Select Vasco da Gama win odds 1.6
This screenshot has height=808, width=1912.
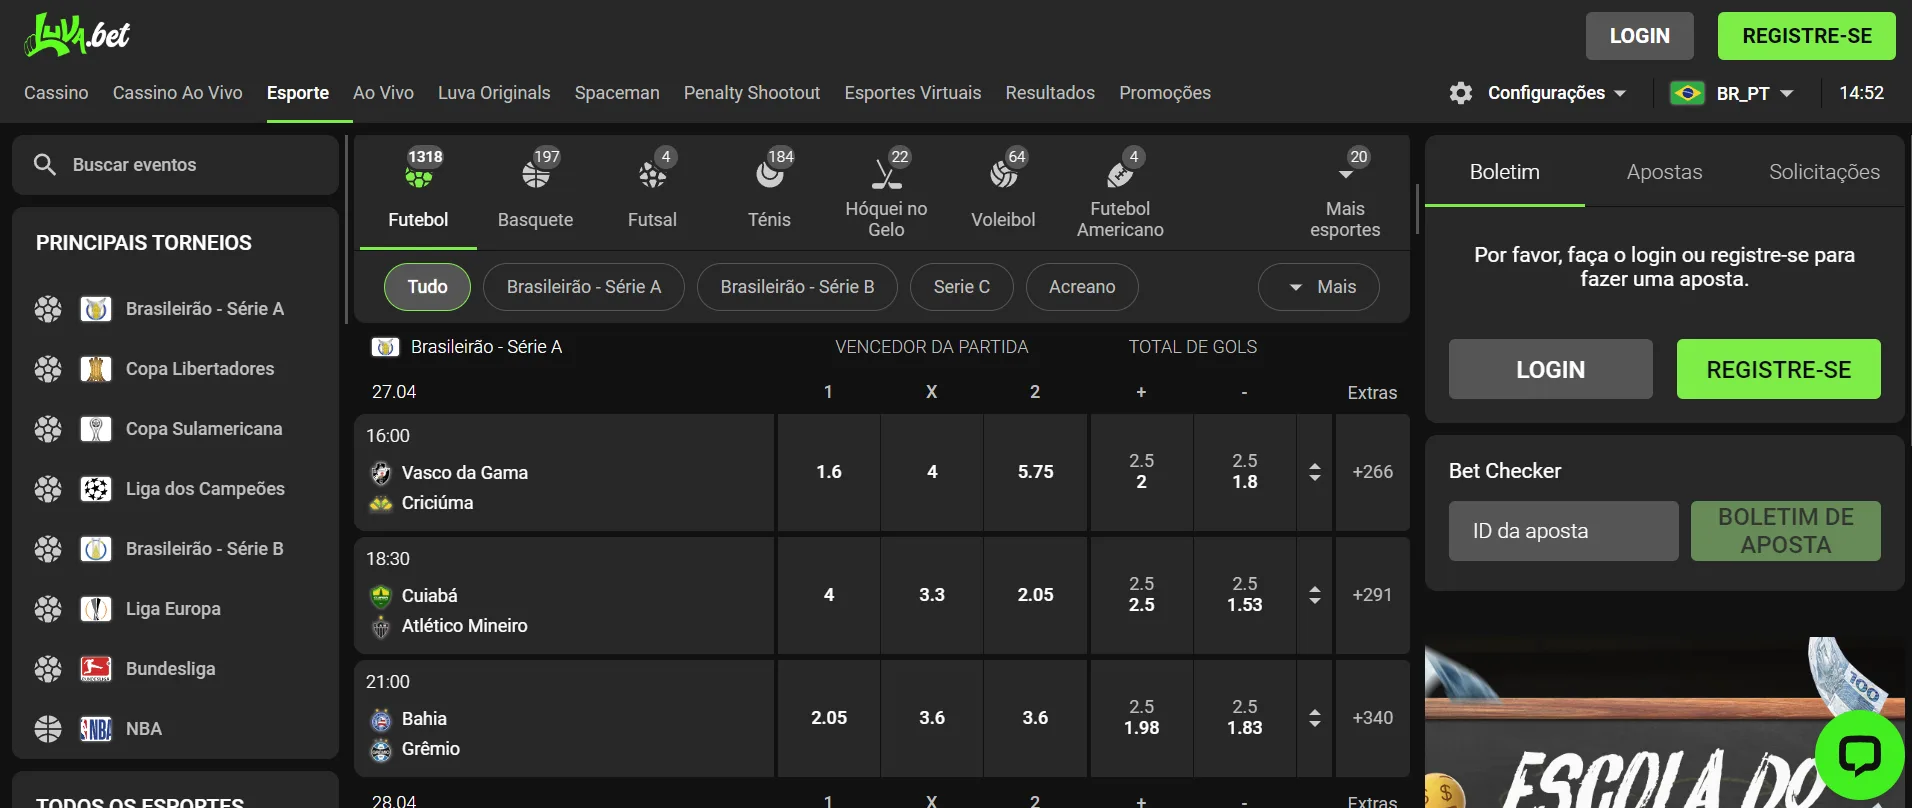pyautogui.click(x=829, y=472)
